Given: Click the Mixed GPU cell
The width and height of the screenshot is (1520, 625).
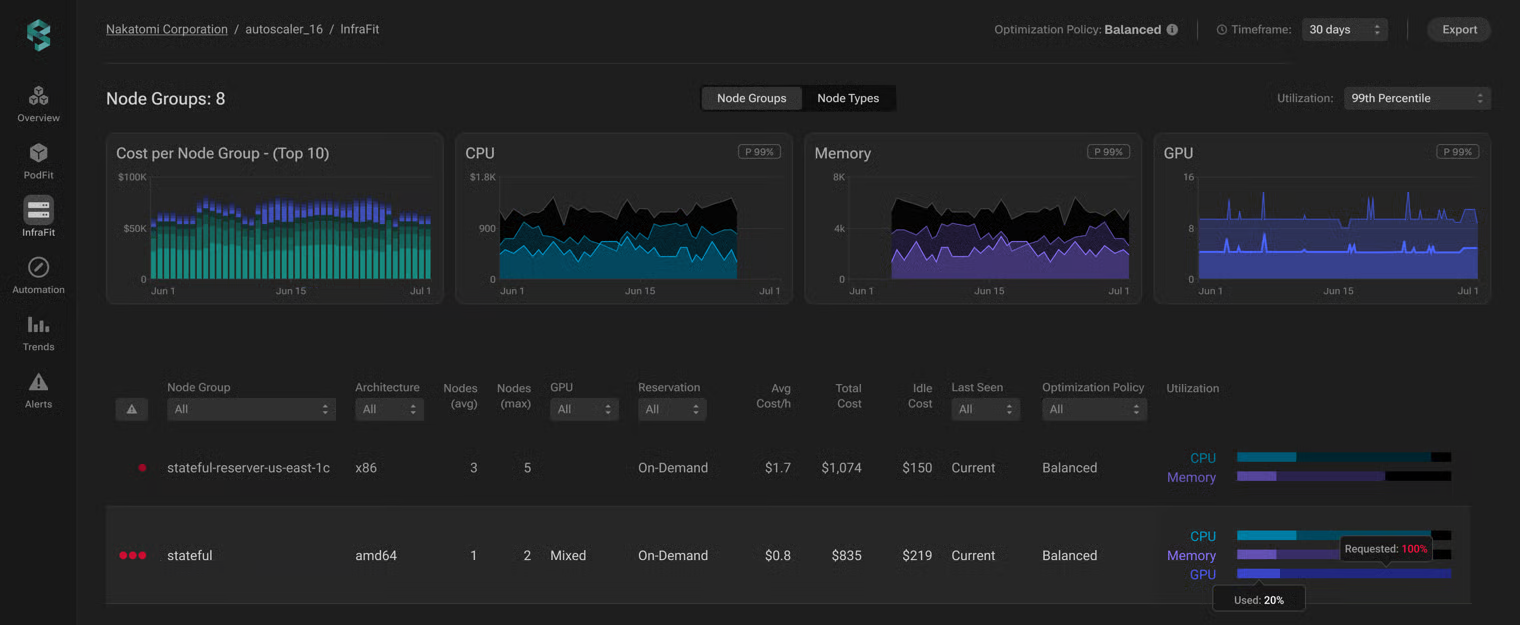Looking at the screenshot, I should click(x=568, y=556).
